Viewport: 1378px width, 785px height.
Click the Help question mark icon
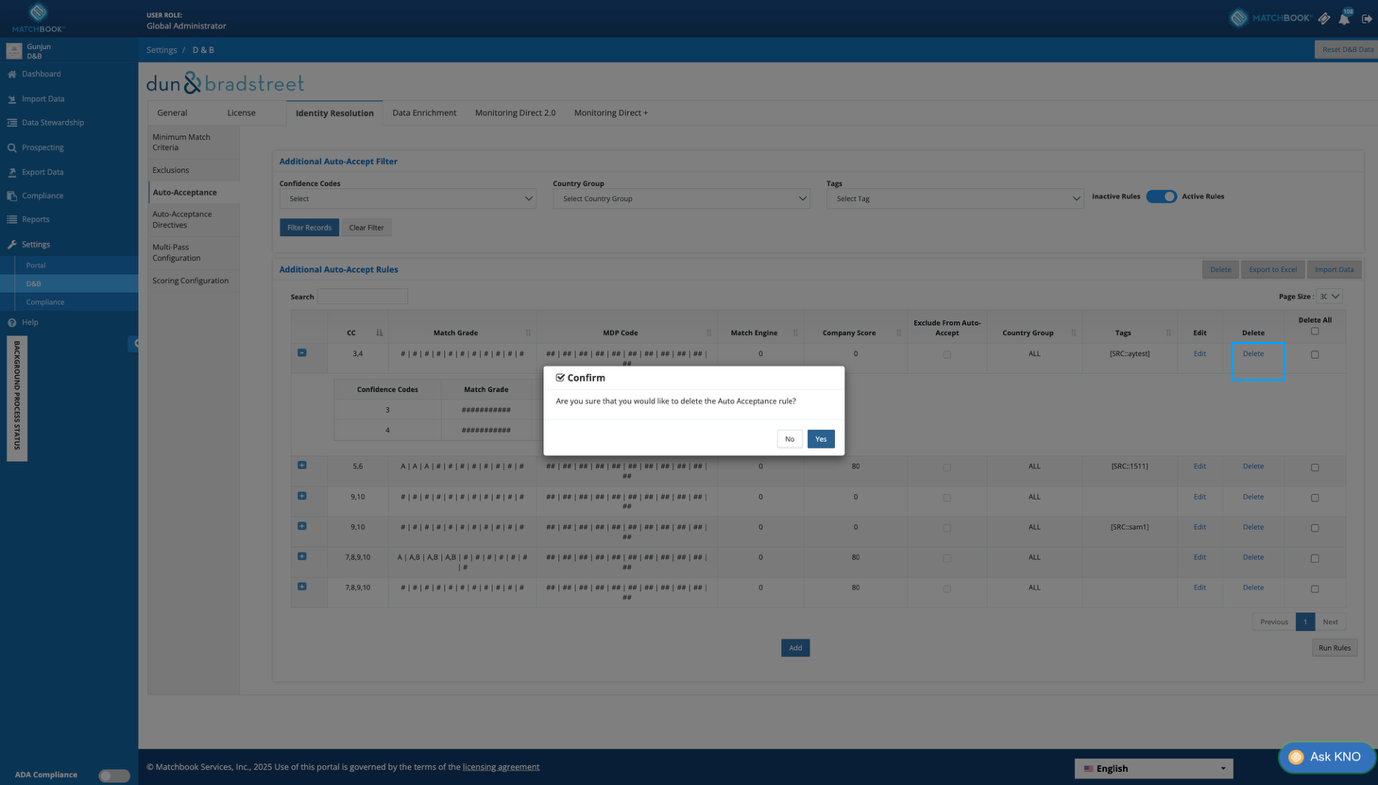pos(12,322)
